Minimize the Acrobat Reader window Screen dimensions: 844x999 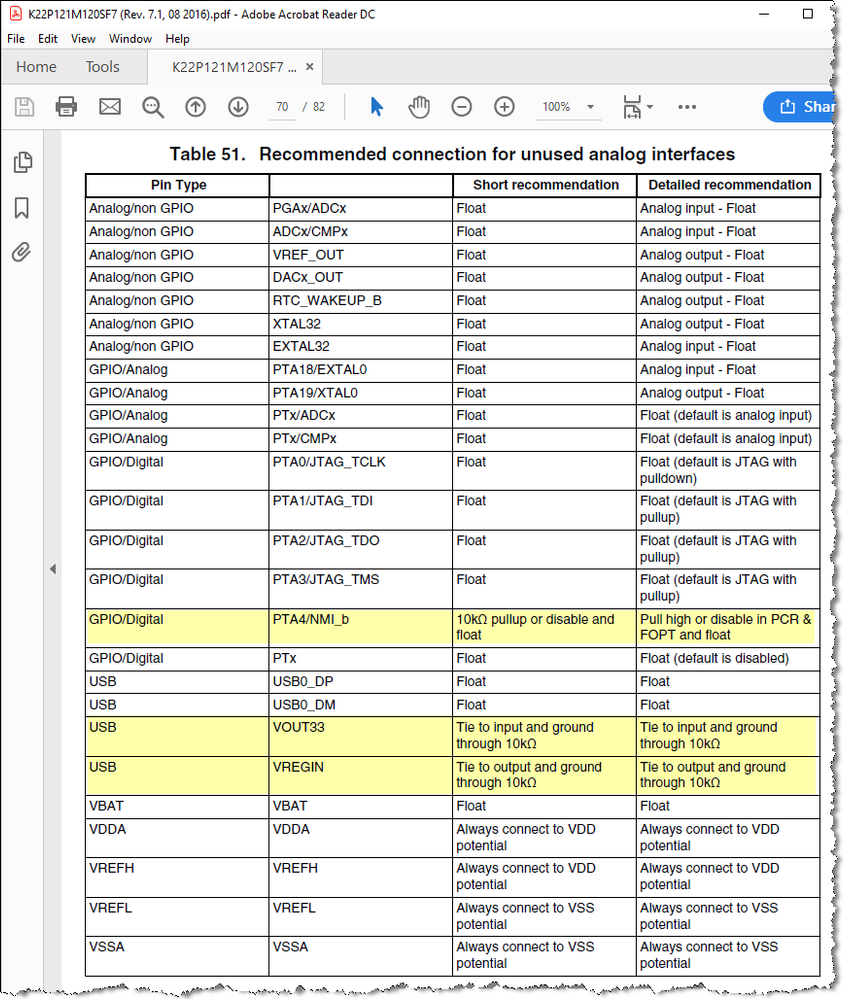pos(764,13)
